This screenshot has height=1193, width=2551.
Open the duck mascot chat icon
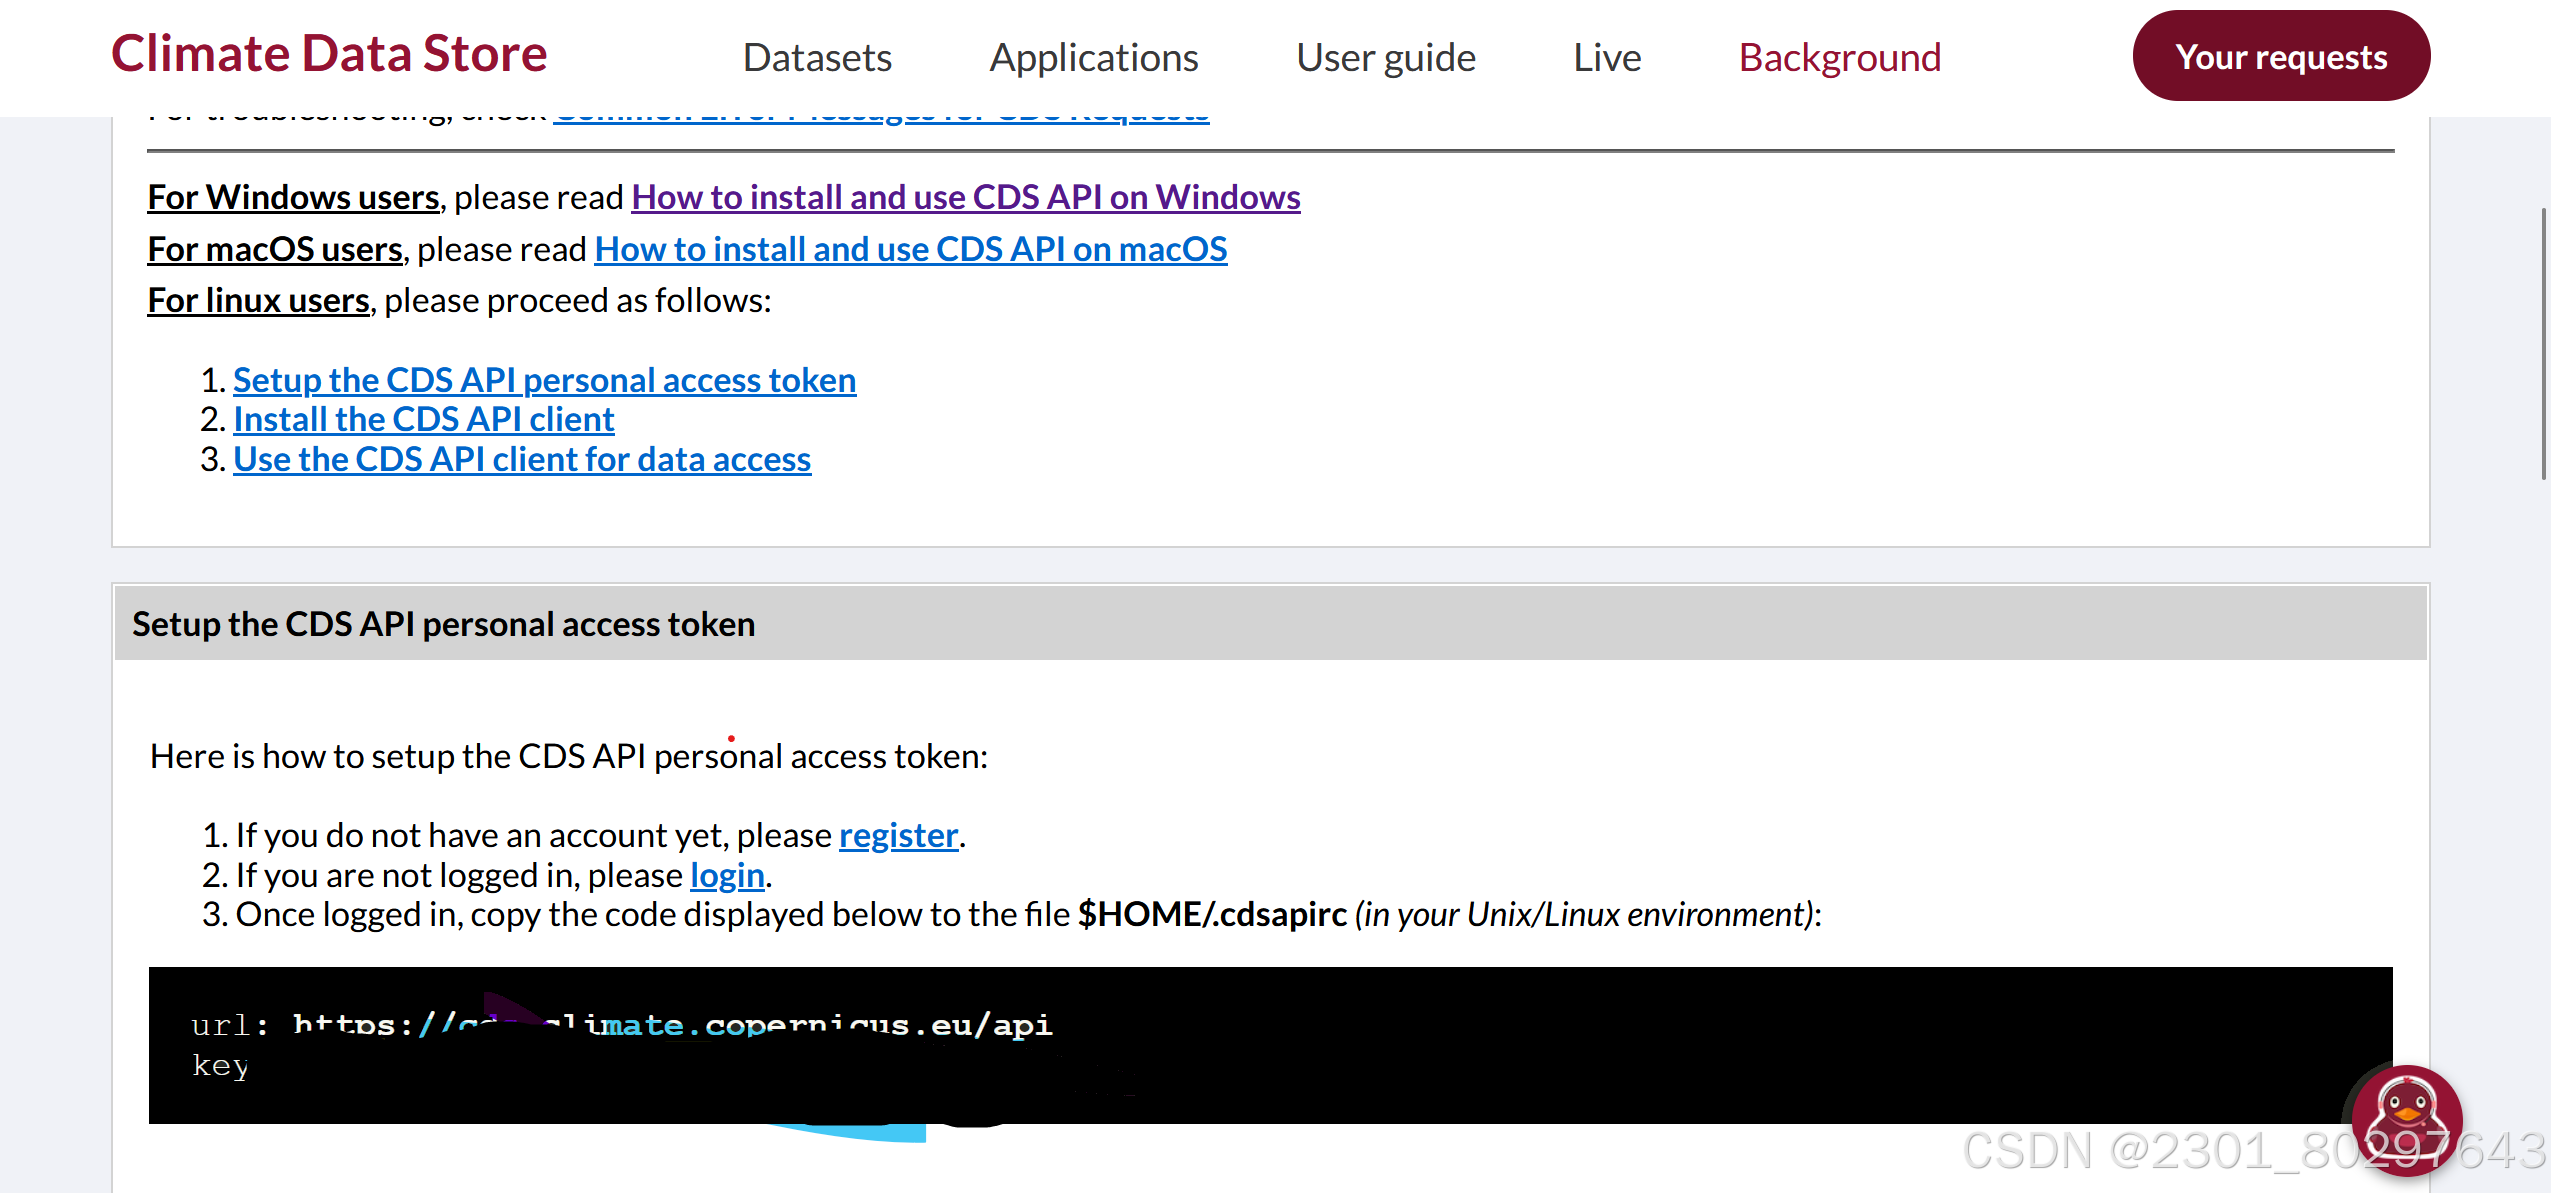pyautogui.click(x=2406, y=1118)
